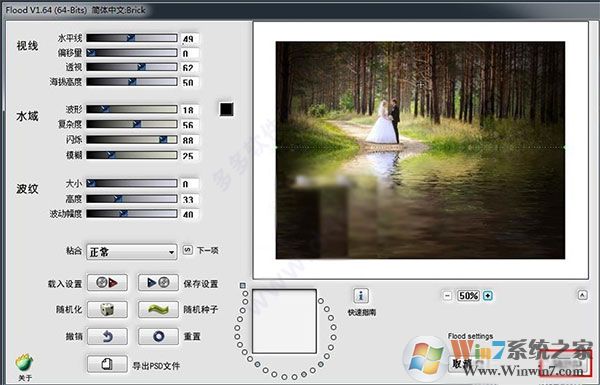Click the random seed wave icon
The width and height of the screenshot is (600, 385).
pos(158,309)
